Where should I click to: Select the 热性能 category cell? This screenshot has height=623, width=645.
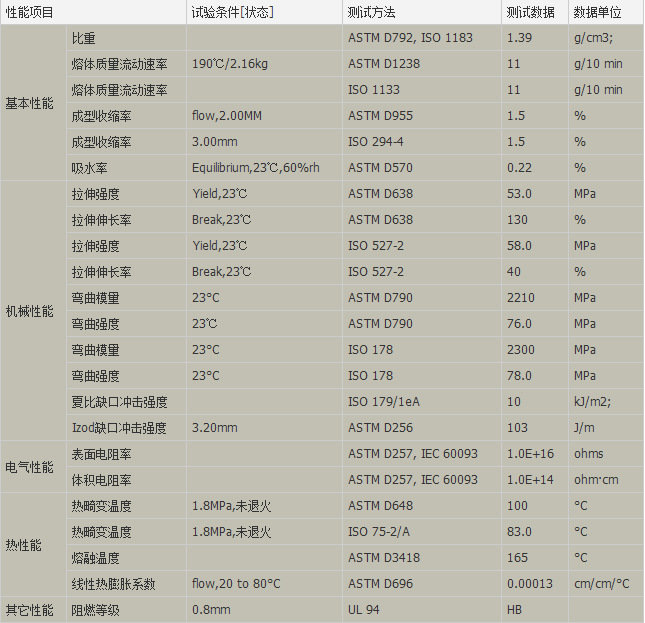pyautogui.click(x=33, y=545)
